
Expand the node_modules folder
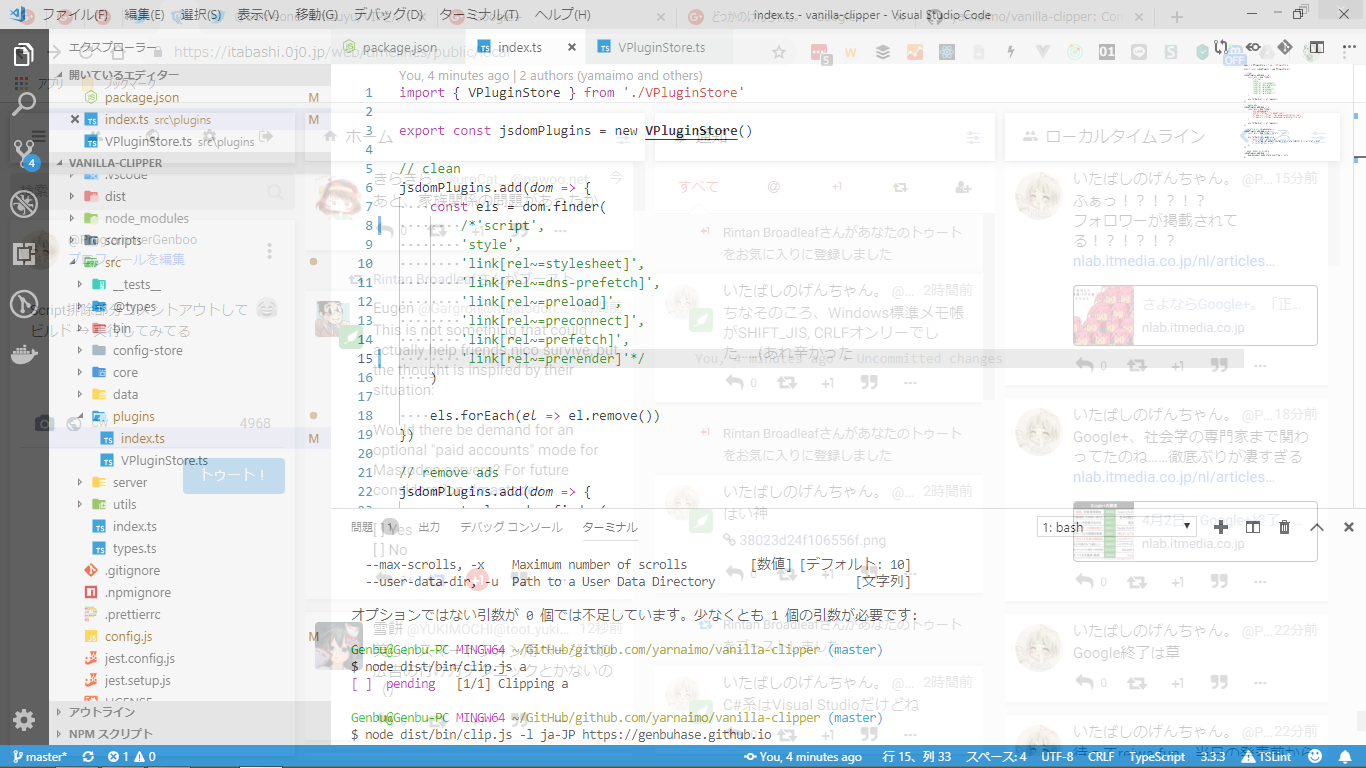146,218
